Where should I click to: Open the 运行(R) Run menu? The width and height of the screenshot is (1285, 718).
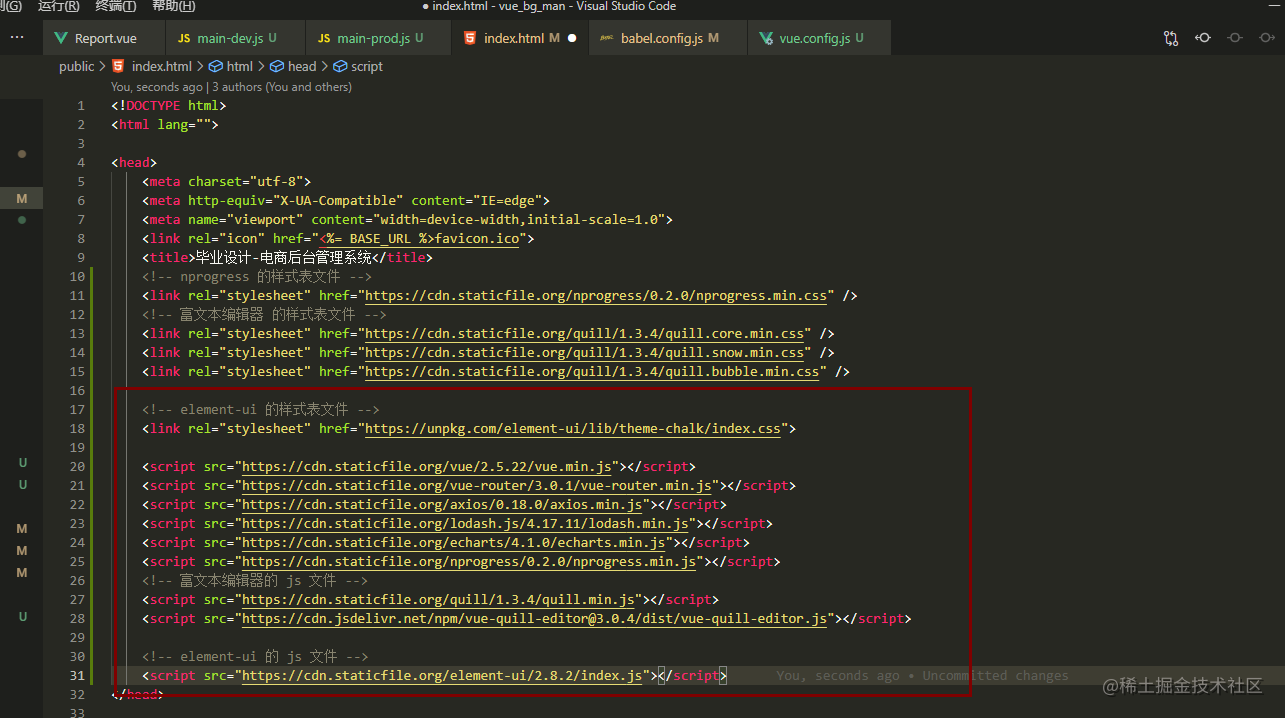pyautogui.click(x=59, y=6)
